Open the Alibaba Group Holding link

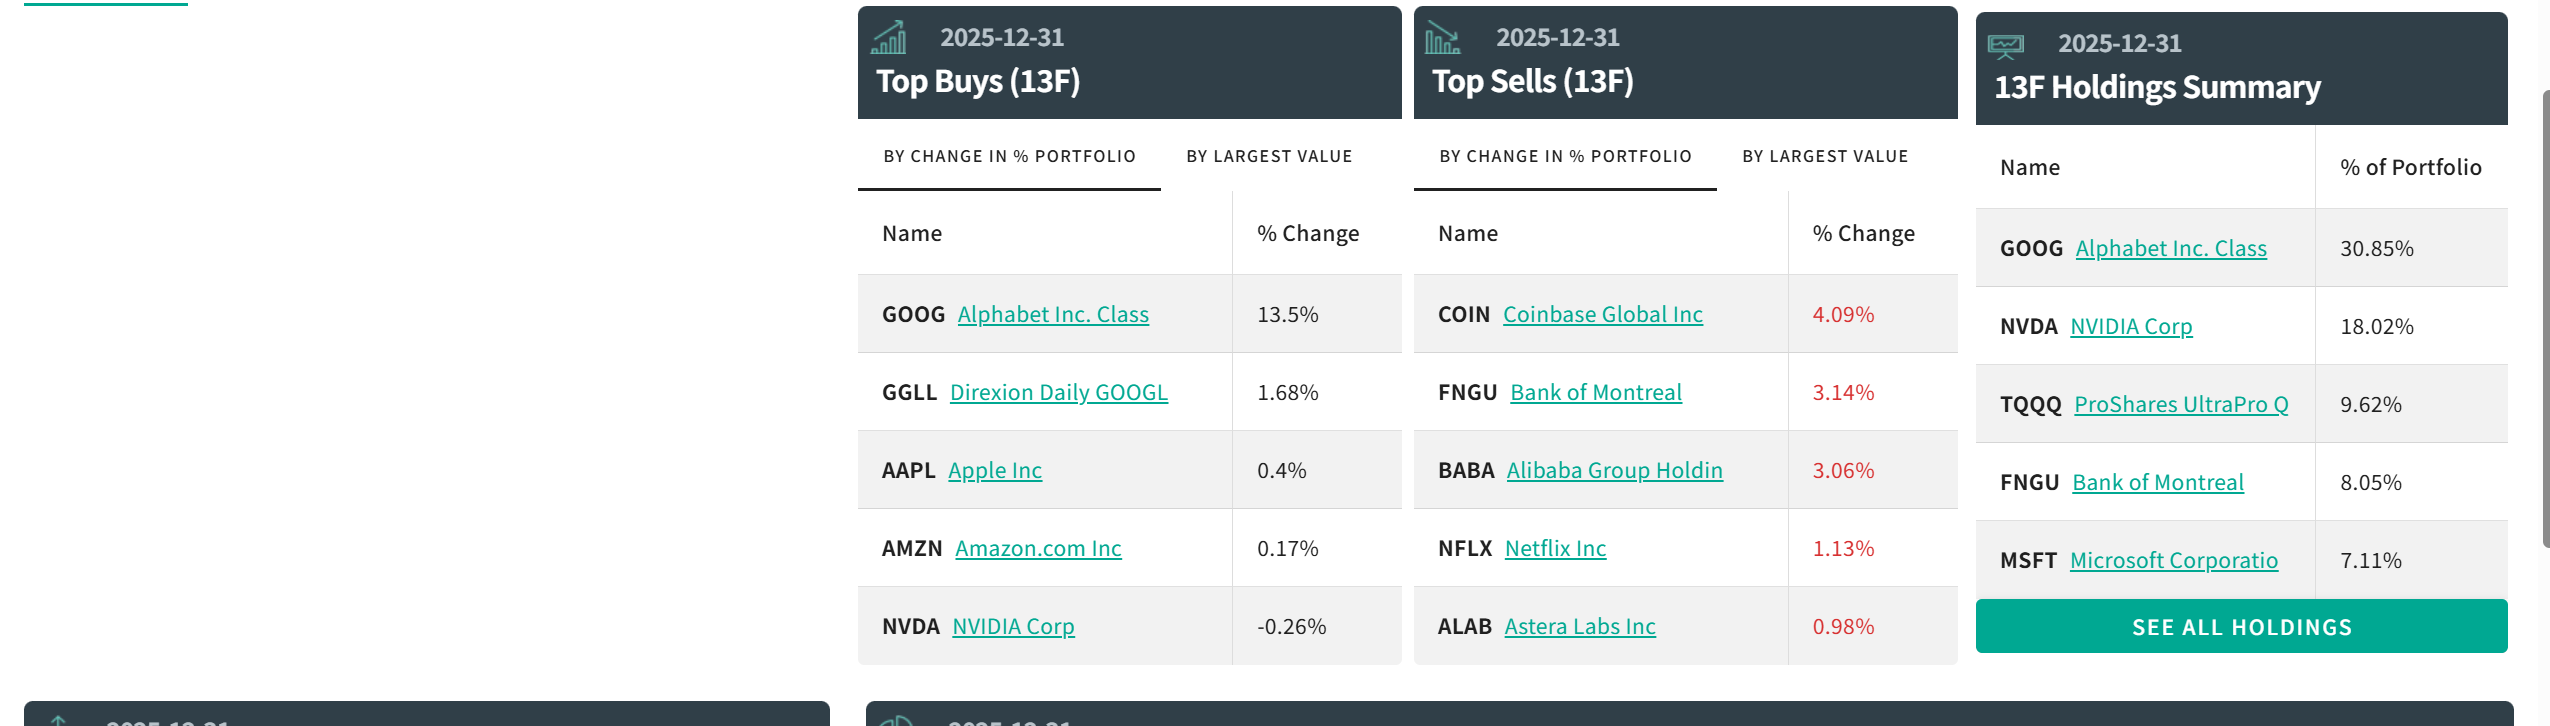[1614, 470]
